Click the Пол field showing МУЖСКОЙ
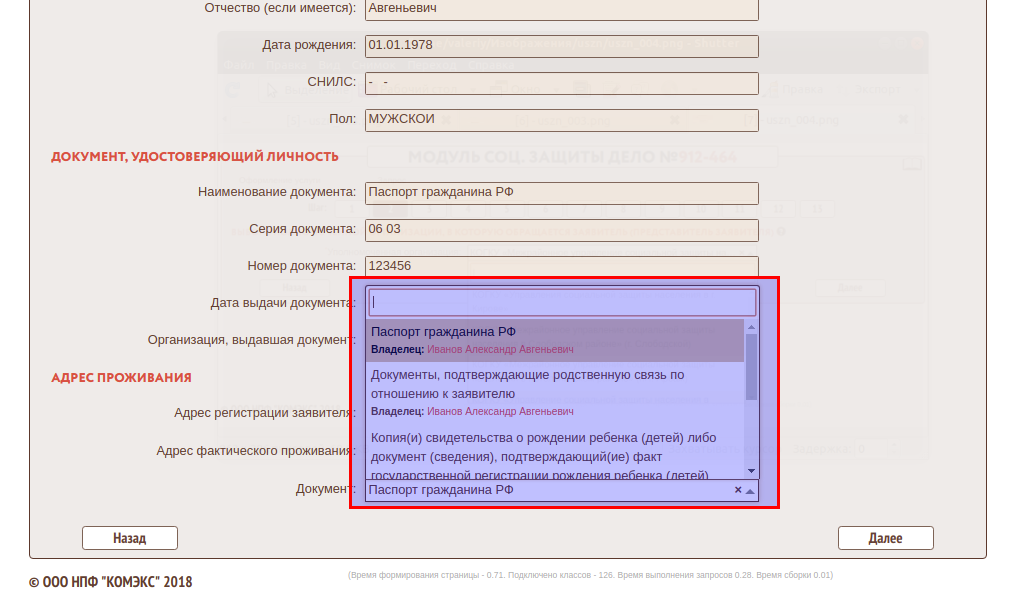 [562, 119]
